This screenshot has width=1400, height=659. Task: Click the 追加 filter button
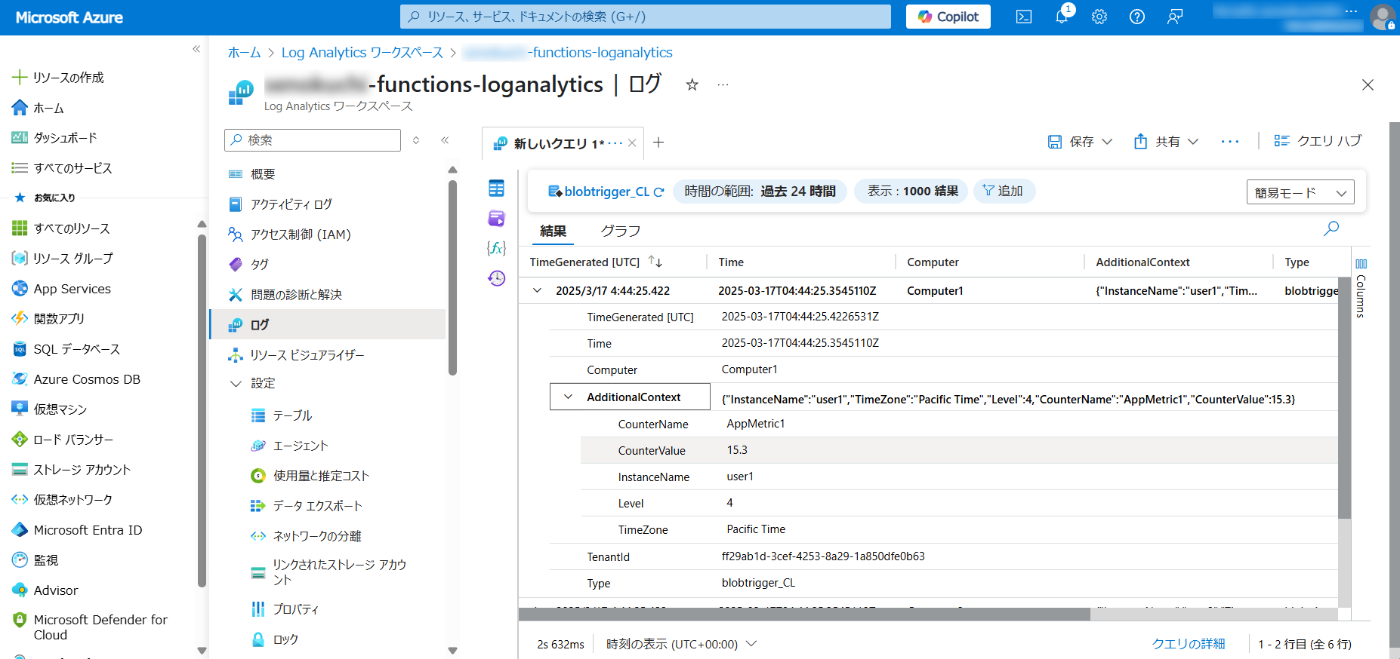click(1003, 191)
